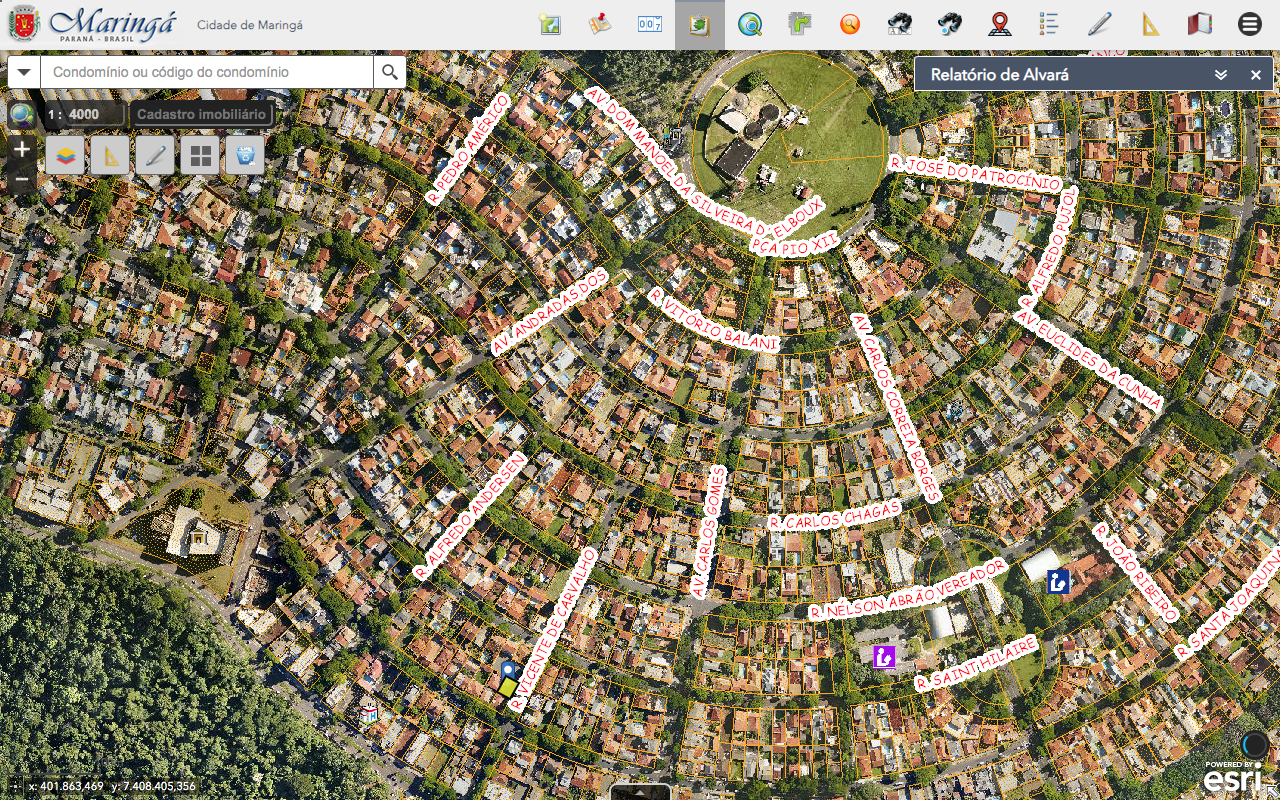
Task: Click the globe full-extent icon
Action: coord(21,114)
